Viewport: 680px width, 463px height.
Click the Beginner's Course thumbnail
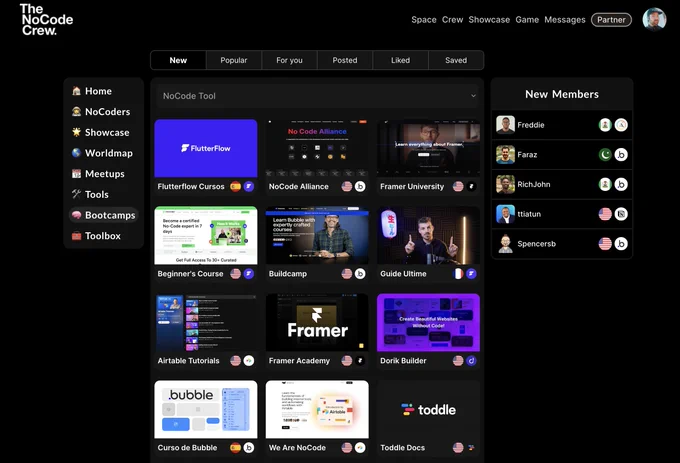(206, 235)
